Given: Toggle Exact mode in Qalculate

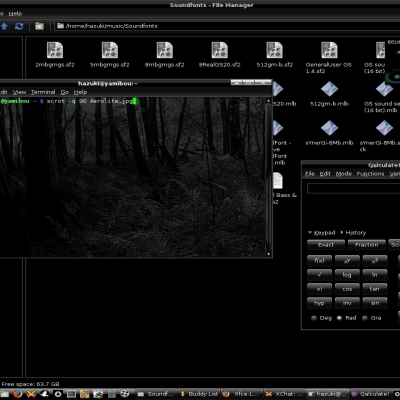Looking at the screenshot, I should tap(326, 245).
